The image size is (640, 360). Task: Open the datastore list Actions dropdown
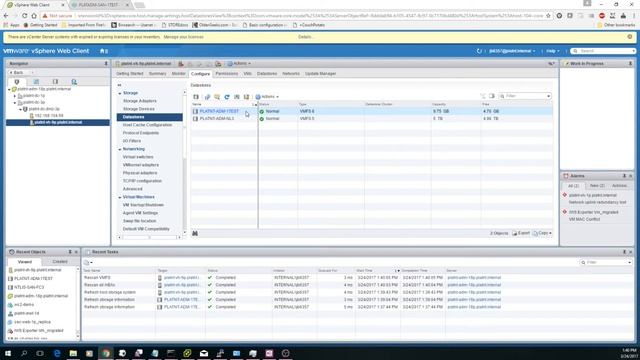(267, 97)
